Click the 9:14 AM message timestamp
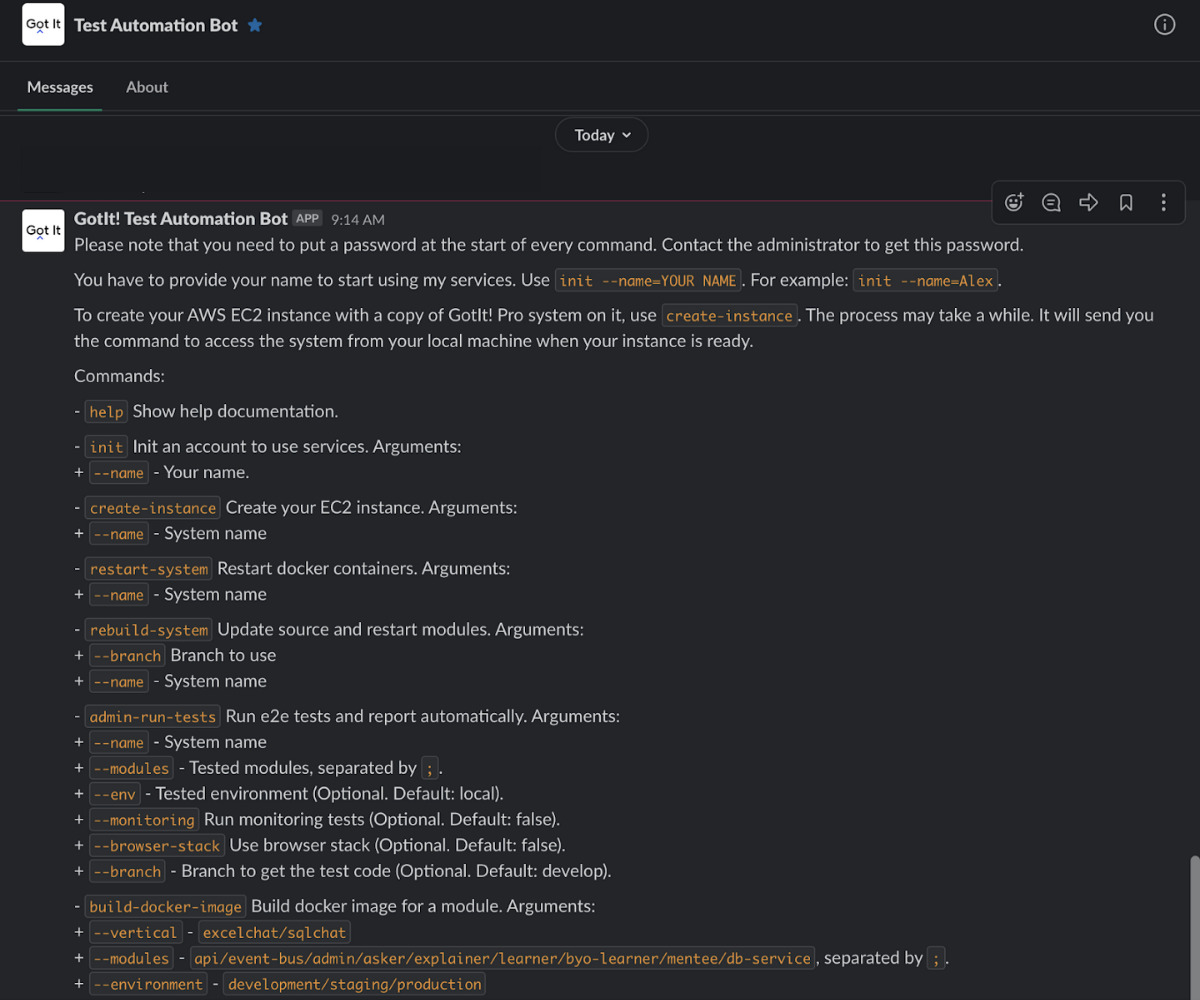Screen dimensions: 1200x1000 tap(357, 219)
